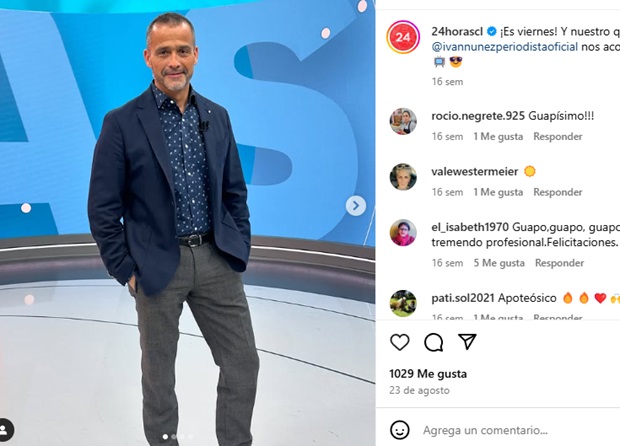Viewport: 620px width, 446px height.
Task: Share post via paper plane icon
Action: coord(467,342)
